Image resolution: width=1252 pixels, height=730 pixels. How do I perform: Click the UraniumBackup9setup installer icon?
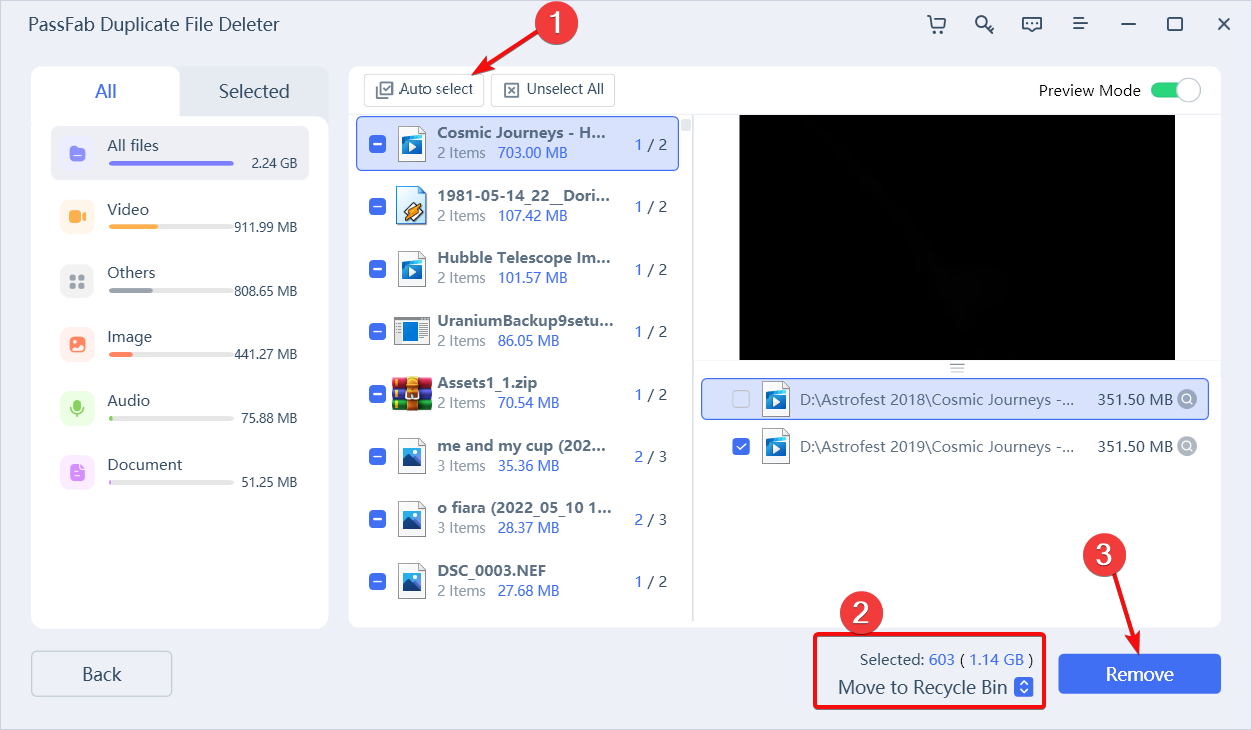411,331
